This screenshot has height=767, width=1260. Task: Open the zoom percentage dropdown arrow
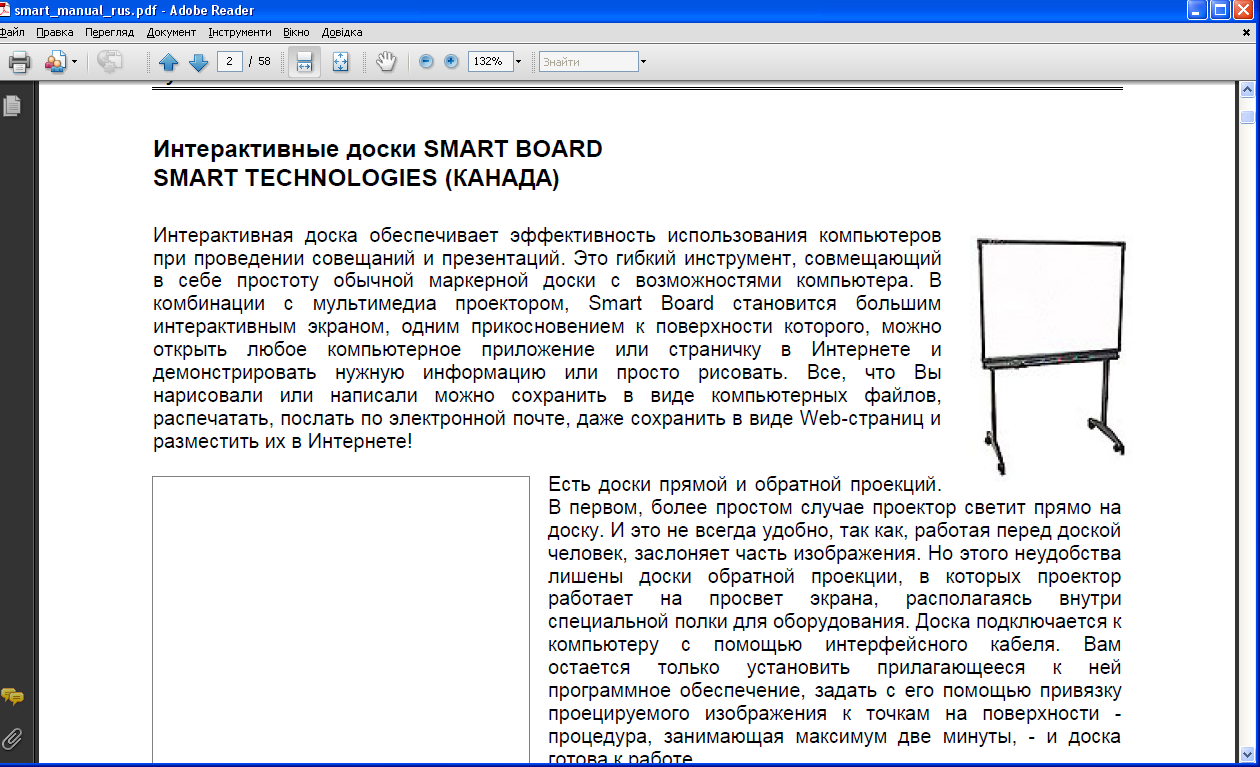(x=518, y=61)
